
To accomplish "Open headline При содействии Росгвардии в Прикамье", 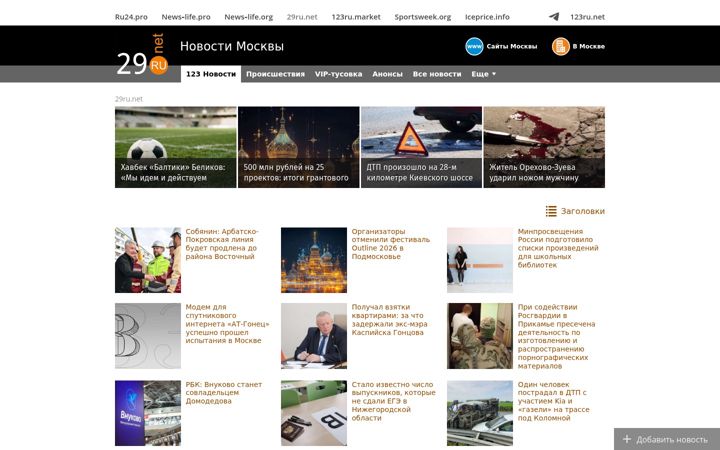I will (557, 337).
